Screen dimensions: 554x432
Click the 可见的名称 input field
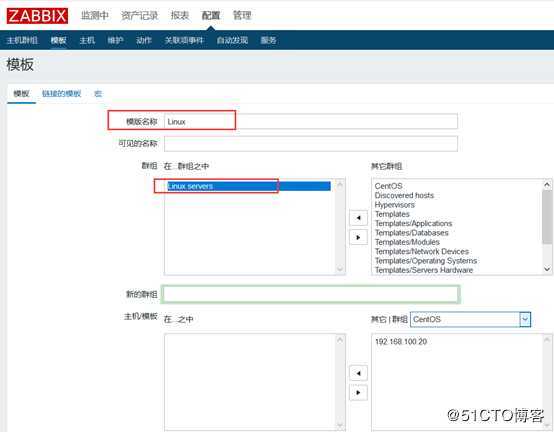pos(311,143)
